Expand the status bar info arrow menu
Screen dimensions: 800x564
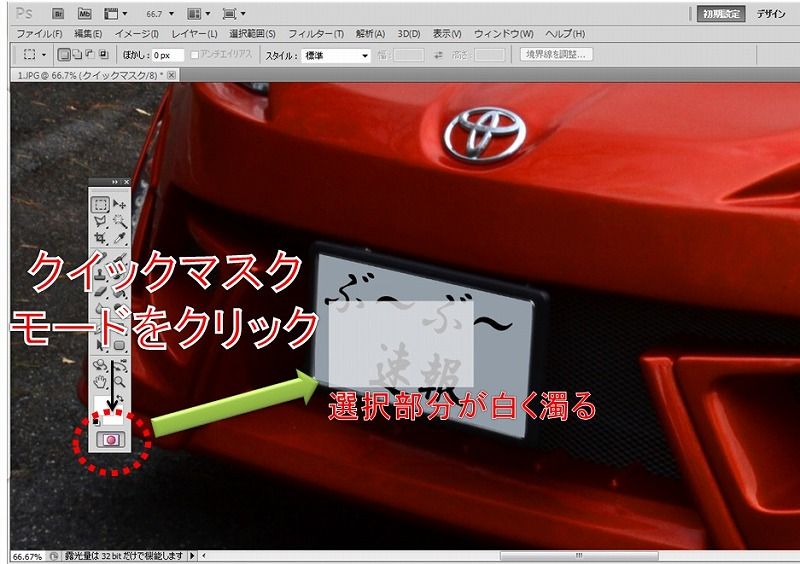point(192,556)
